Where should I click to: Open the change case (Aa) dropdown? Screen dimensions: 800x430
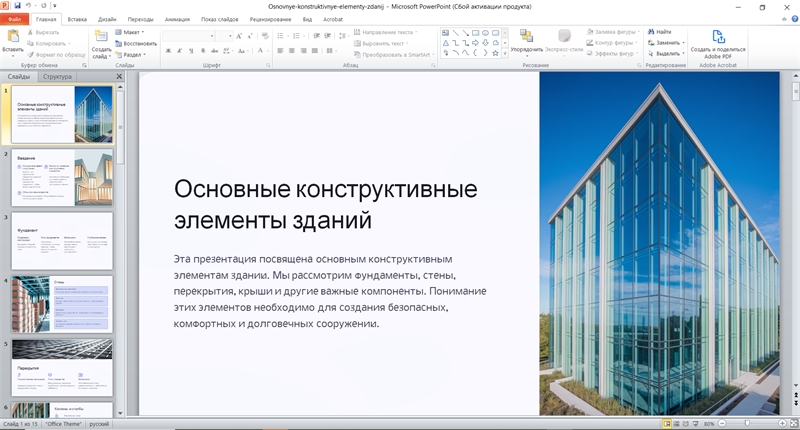(x=242, y=50)
